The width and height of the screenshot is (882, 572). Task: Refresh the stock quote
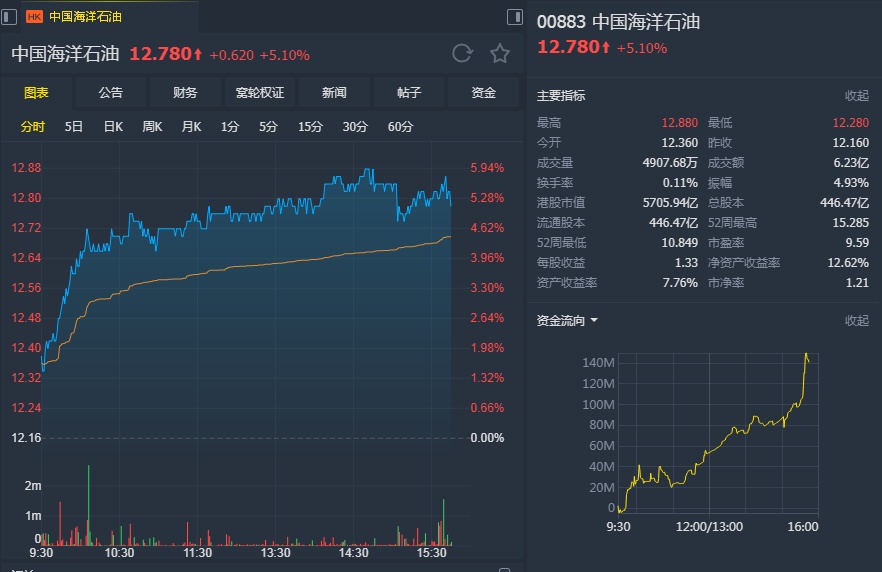(462, 53)
